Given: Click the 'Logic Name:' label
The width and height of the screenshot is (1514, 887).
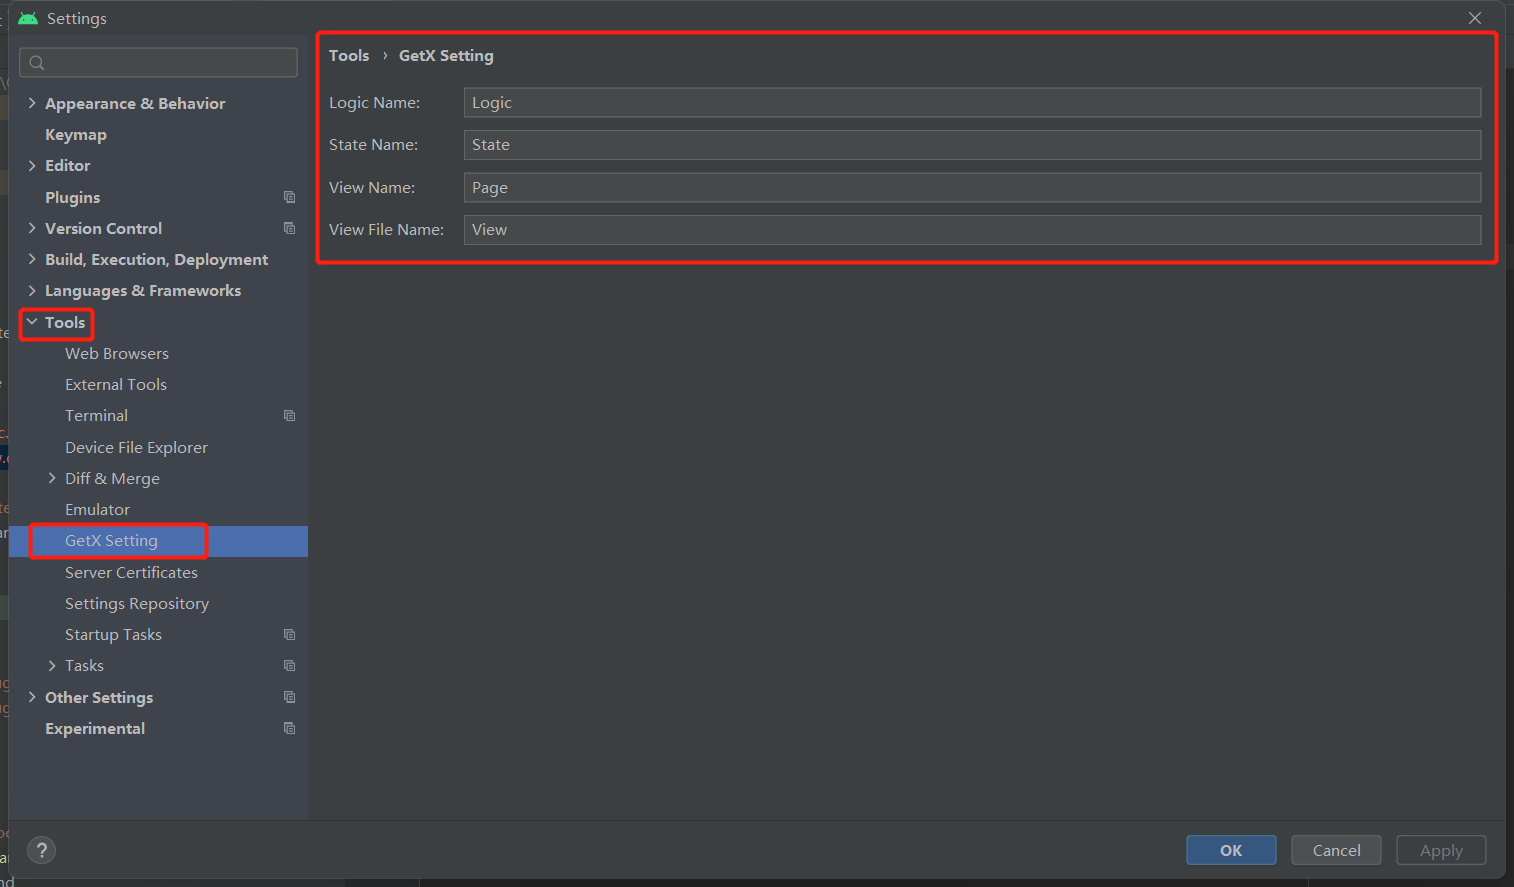Looking at the screenshot, I should point(374,102).
